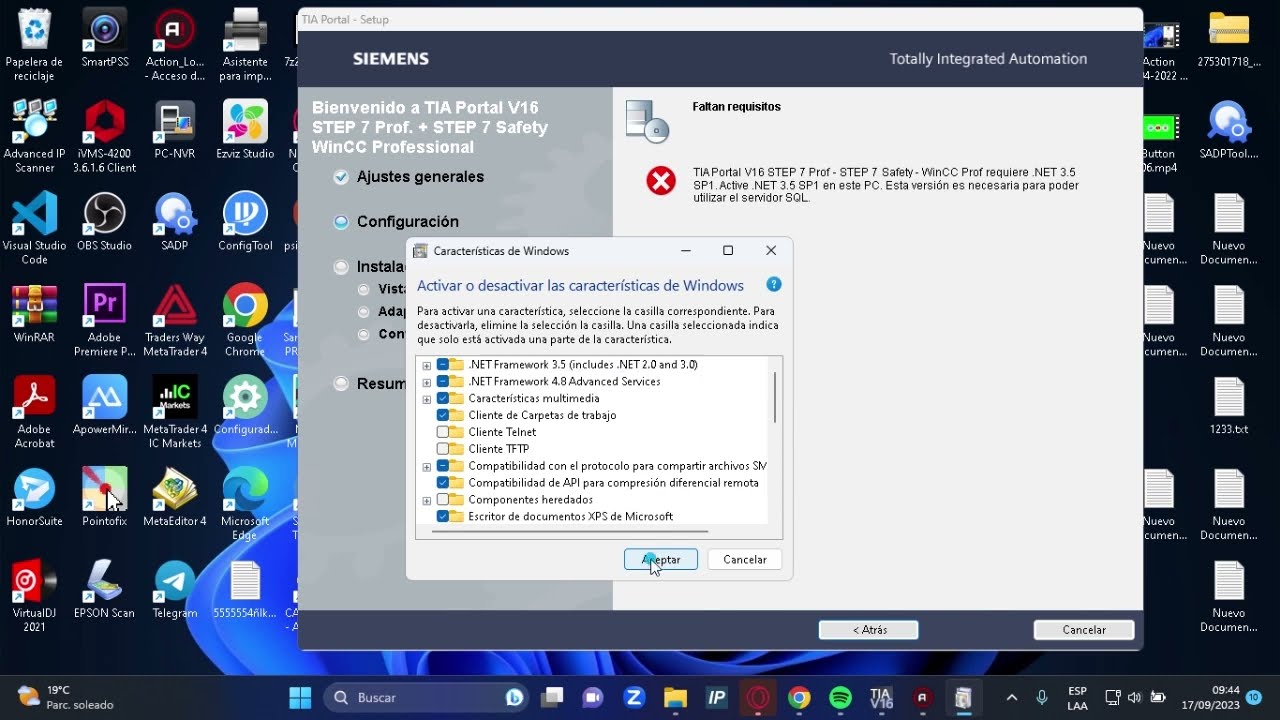
Task: Open Windows Start menu
Action: pyautogui.click(x=300, y=697)
